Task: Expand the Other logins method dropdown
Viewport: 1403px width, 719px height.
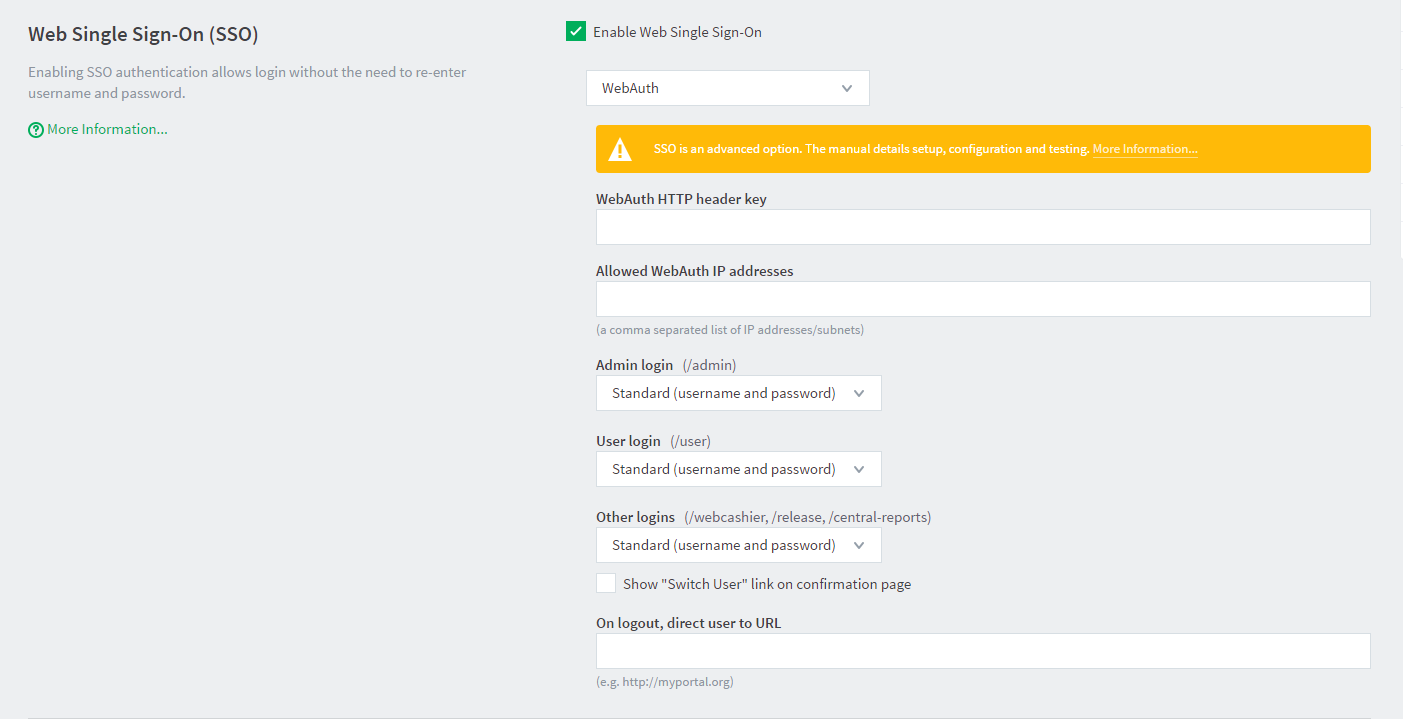Action: (x=738, y=545)
